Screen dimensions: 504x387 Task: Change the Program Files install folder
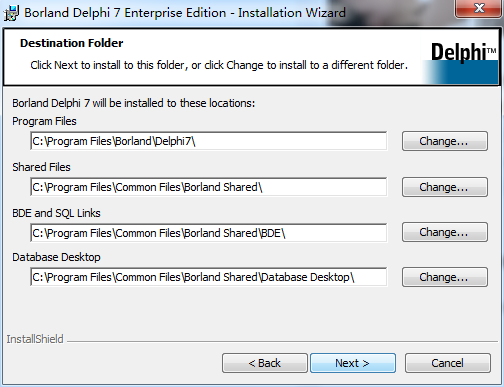445,141
